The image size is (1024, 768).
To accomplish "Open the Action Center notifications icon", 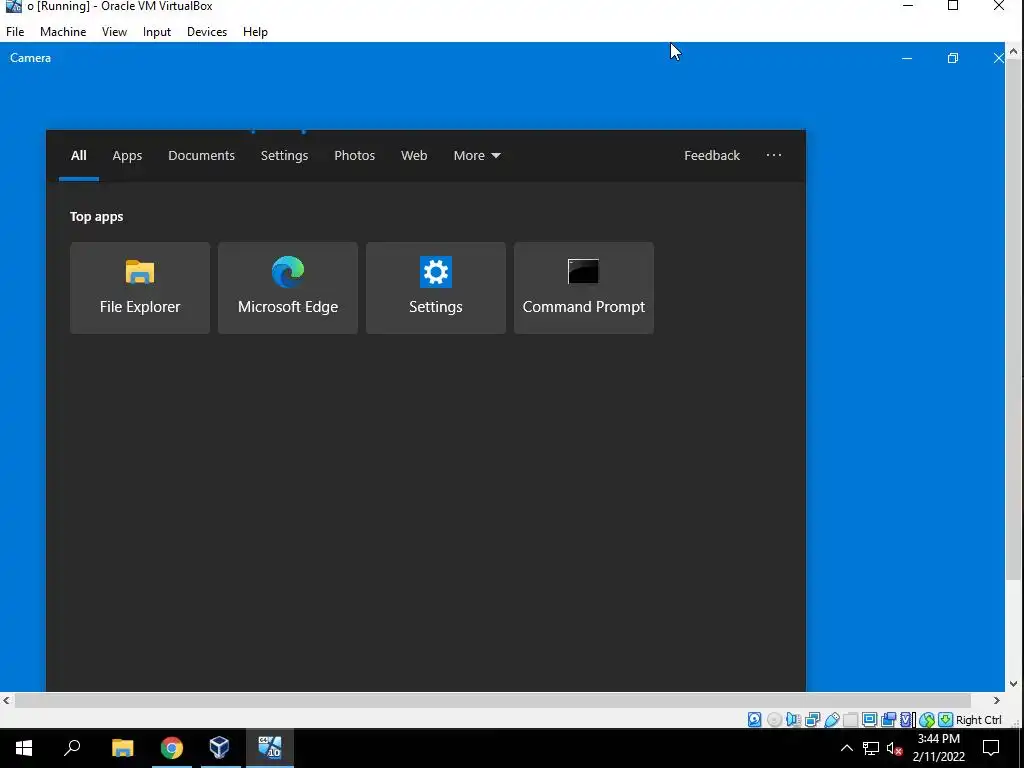I will (x=991, y=748).
